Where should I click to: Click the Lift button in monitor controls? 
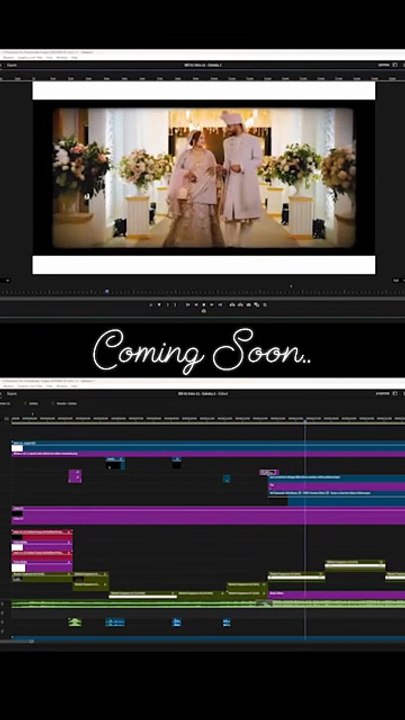click(231, 304)
